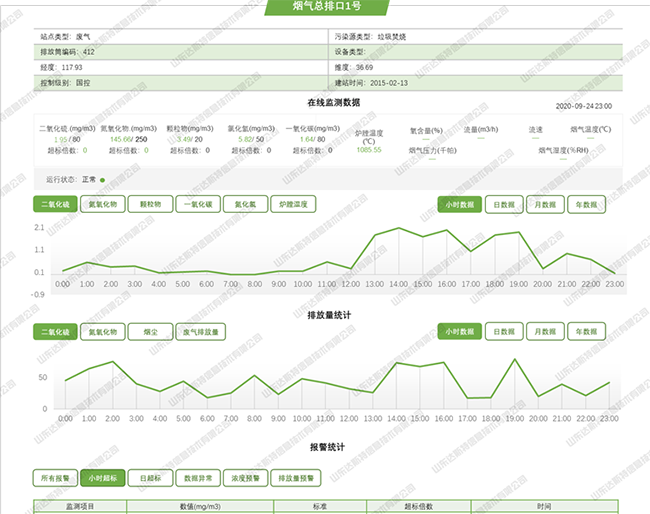Select 排放量预警 alarm filter
Viewport: 650px width, 514px height.
pos(294,478)
